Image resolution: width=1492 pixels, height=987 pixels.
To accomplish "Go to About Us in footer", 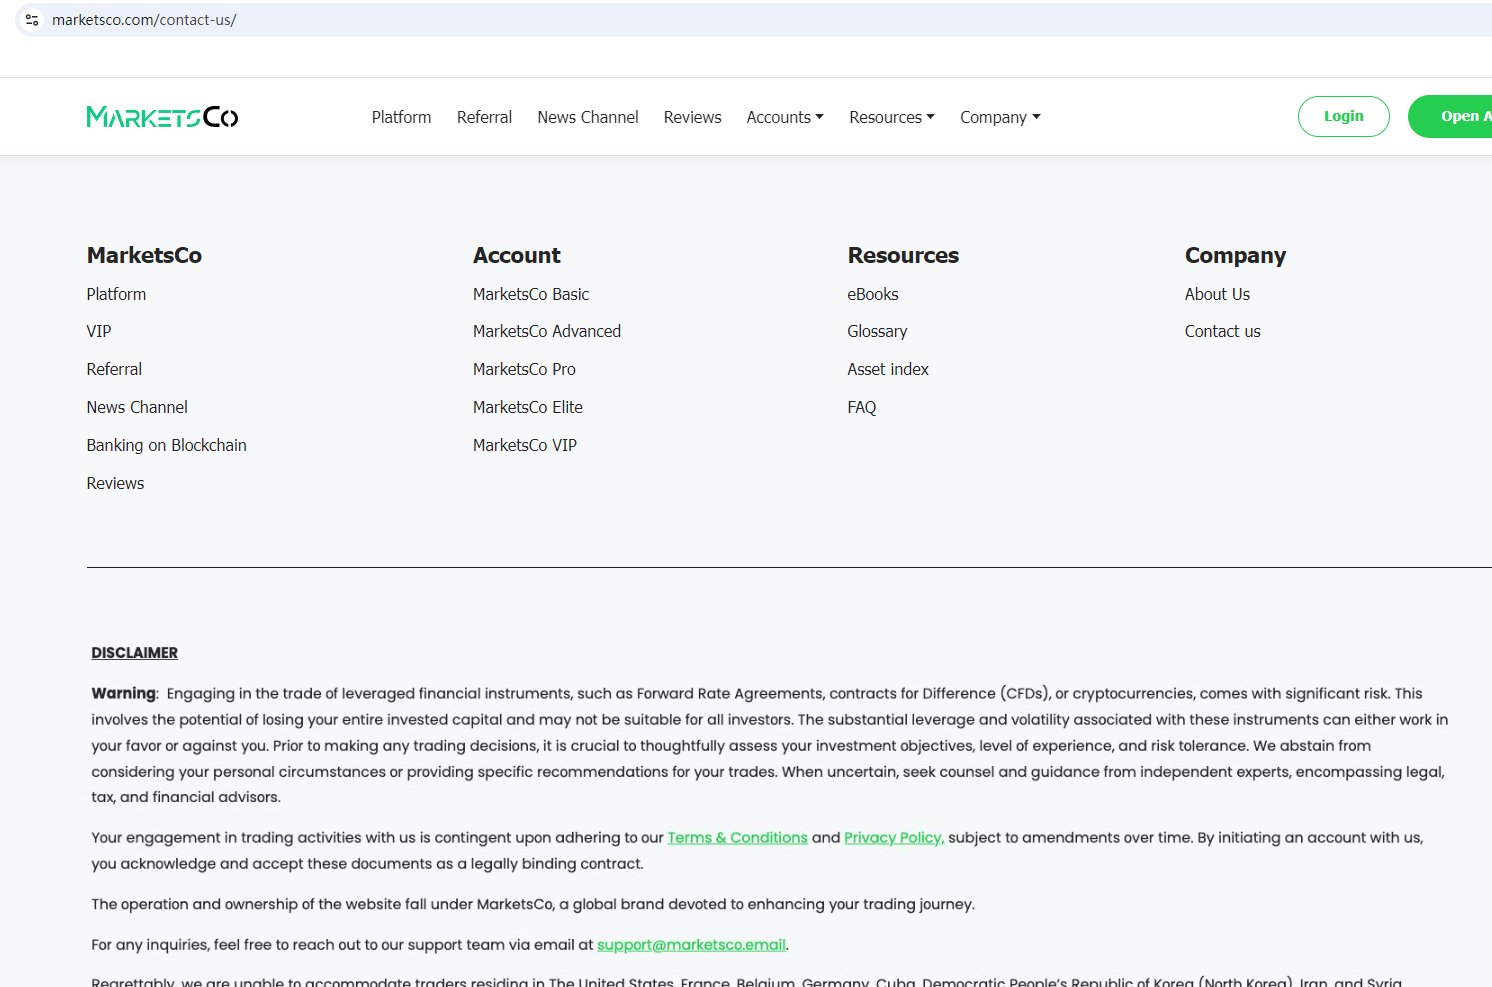I will click(1217, 294).
